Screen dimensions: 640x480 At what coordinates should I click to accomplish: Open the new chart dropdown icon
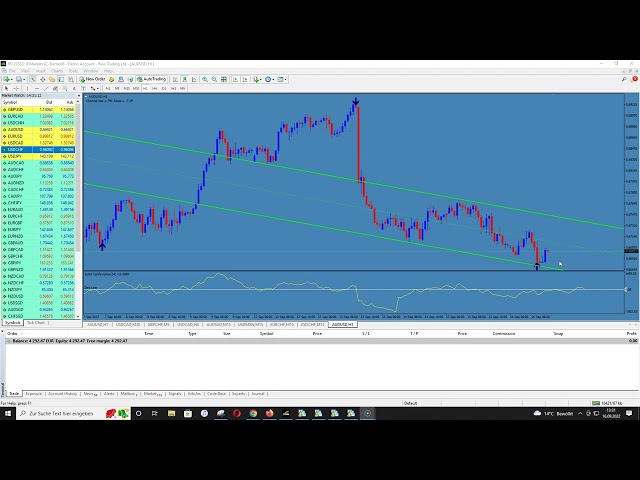point(9,79)
